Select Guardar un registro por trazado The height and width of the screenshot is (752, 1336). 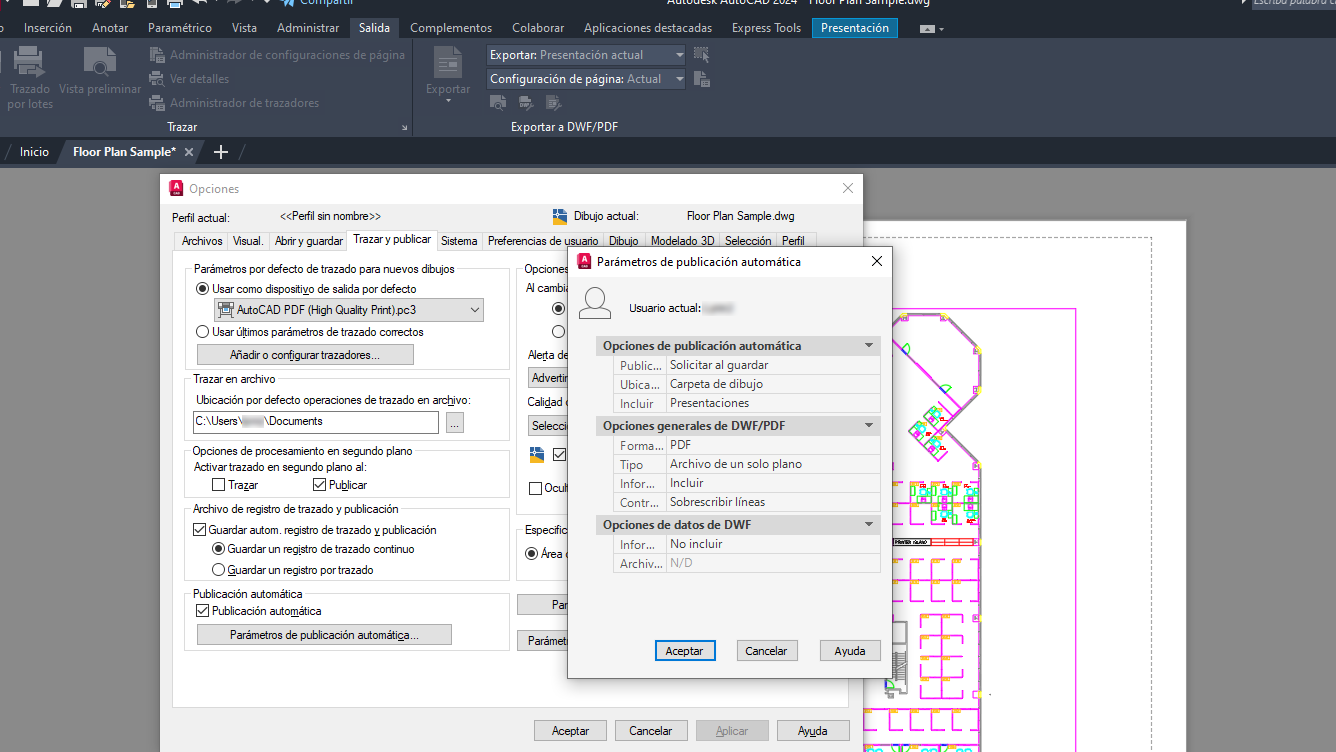pyautogui.click(x=218, y=570)
